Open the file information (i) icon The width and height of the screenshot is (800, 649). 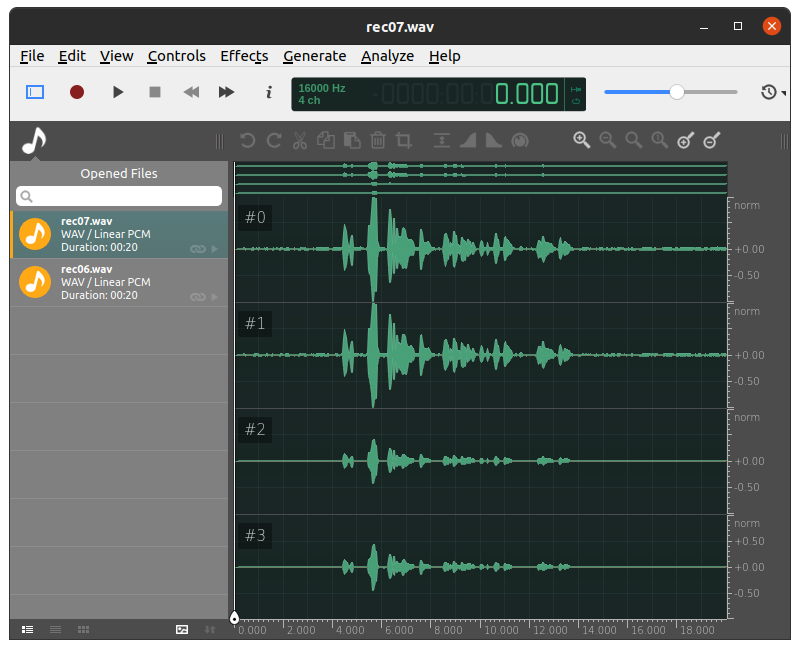pos(269,92)
